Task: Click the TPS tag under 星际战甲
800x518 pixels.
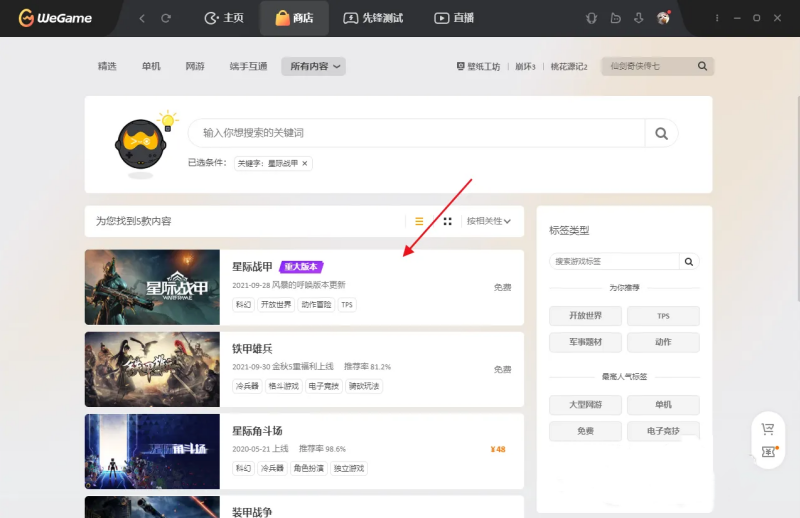Action: point(347,305)
